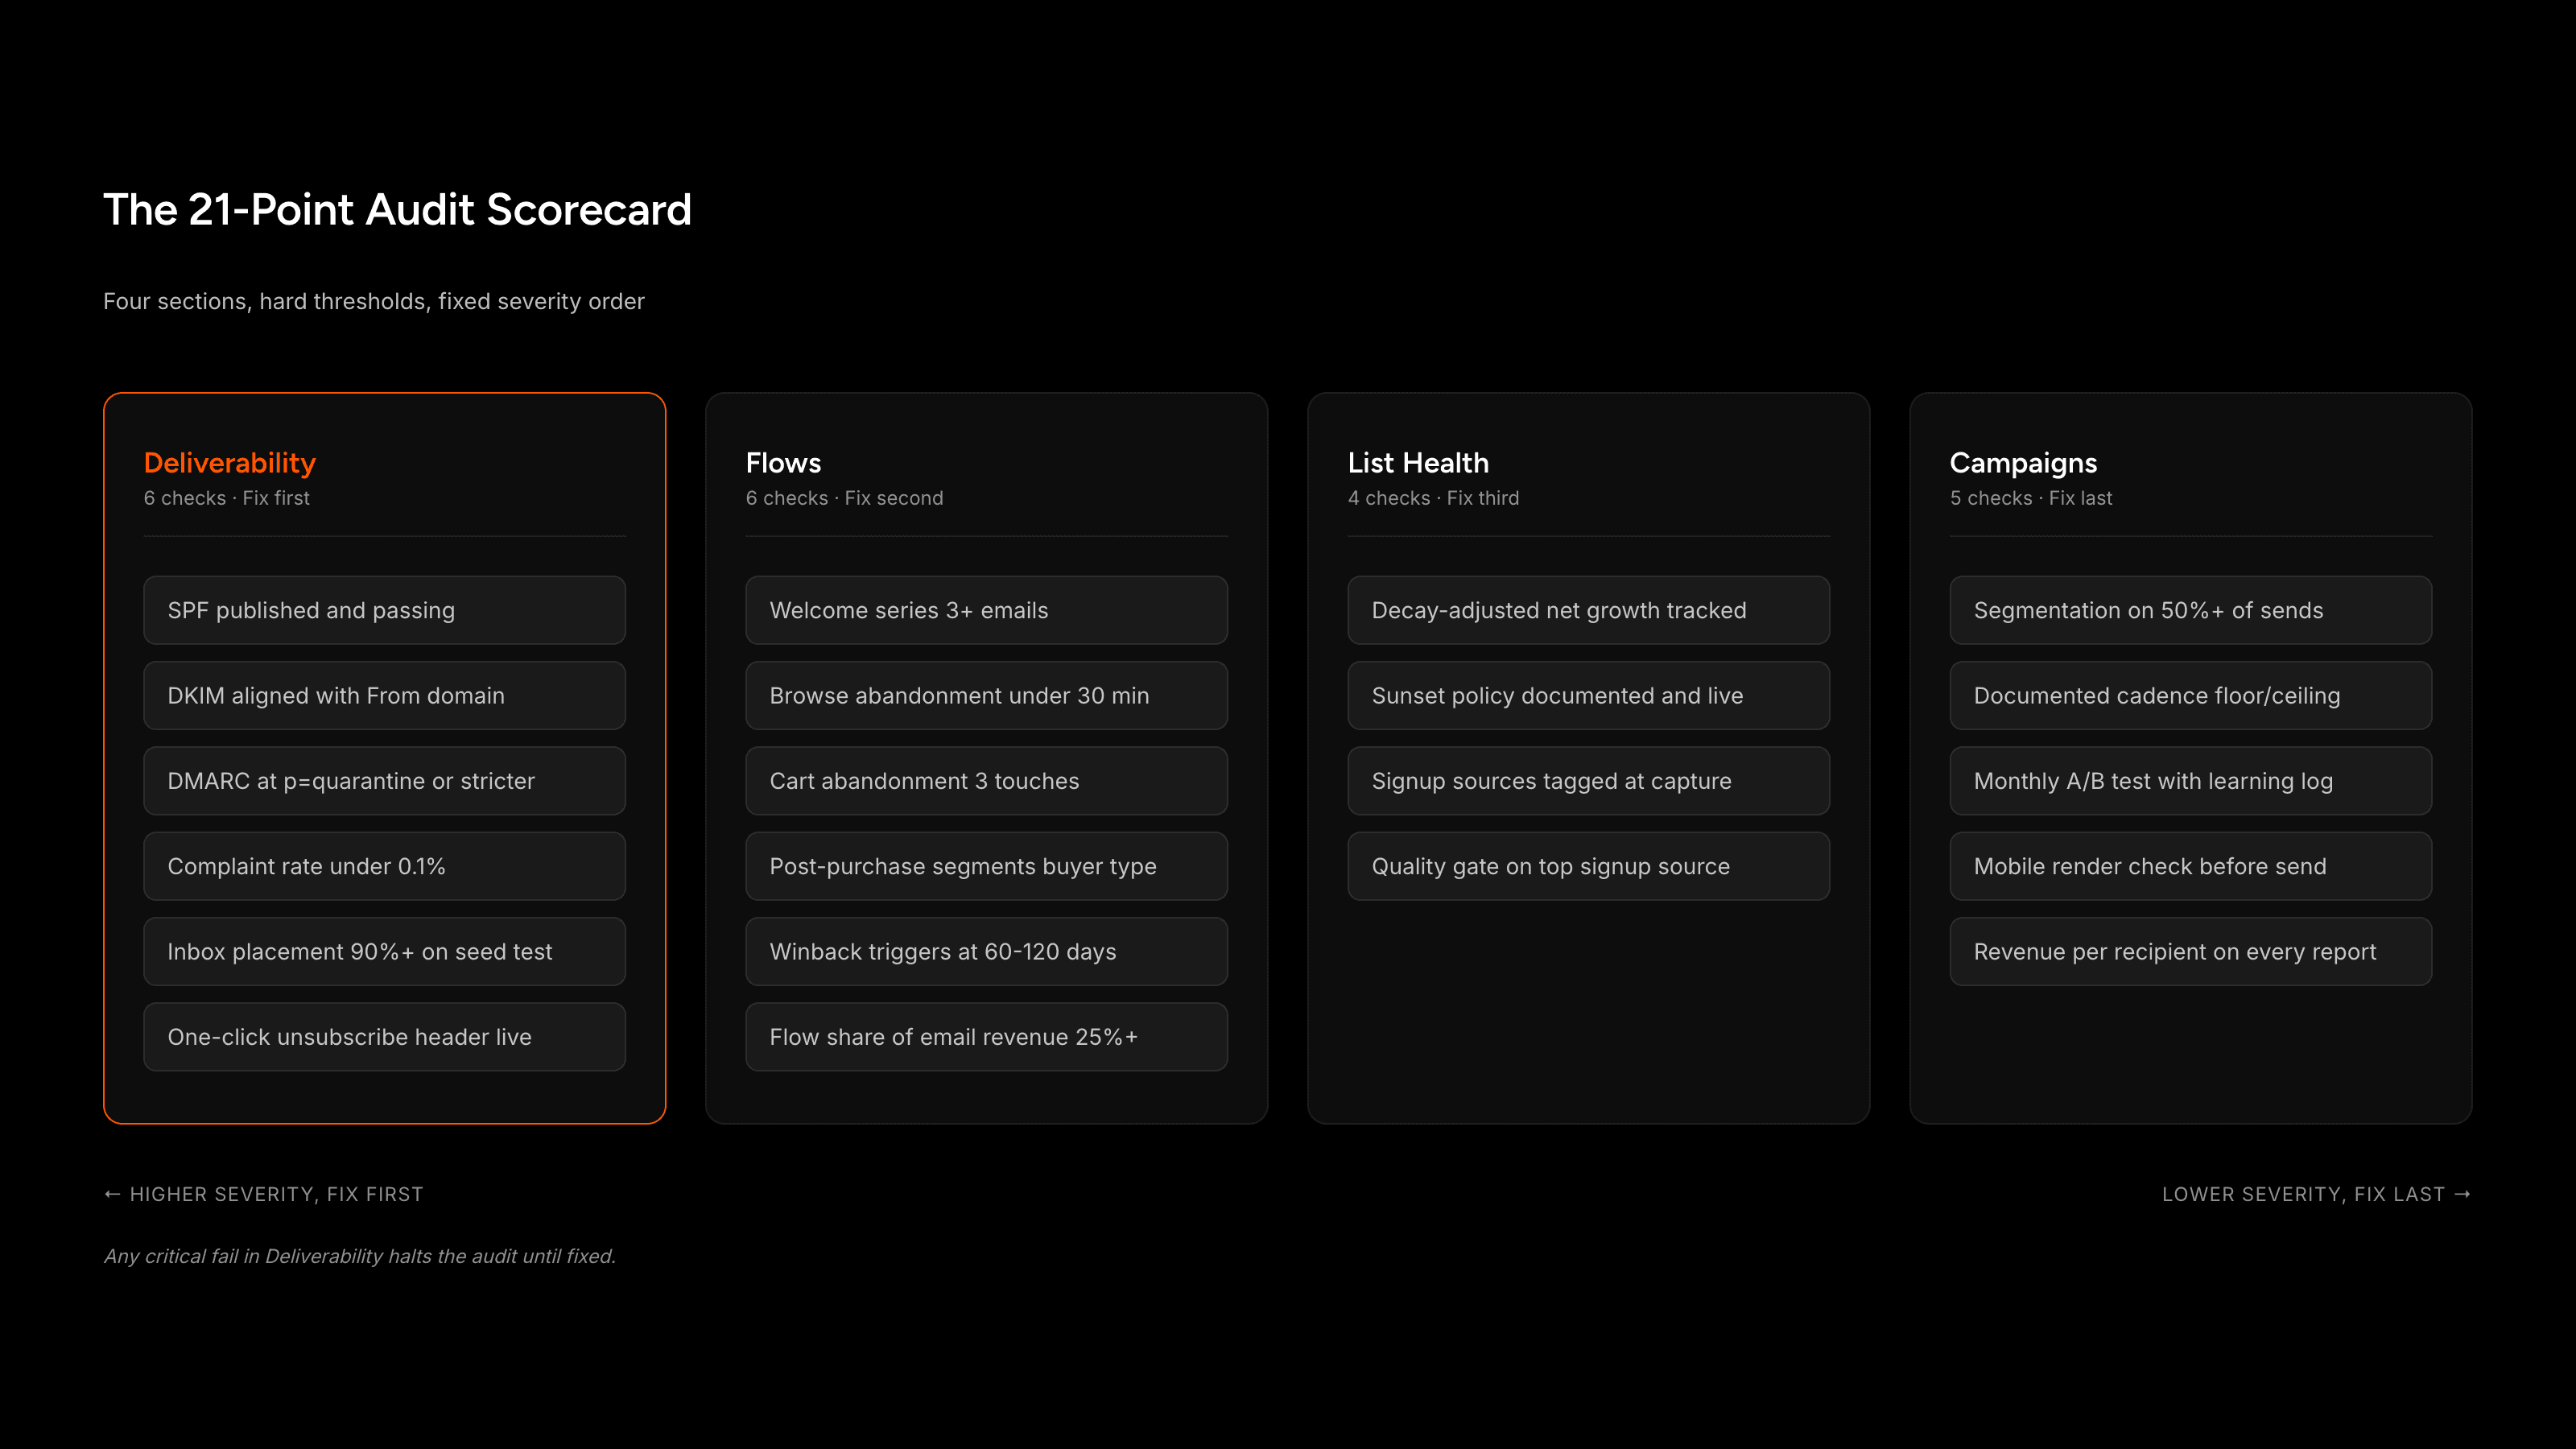Click 'Documented cadence floor/ceiling' item
The image size is (2576, 1449).
click(2191, 695)
